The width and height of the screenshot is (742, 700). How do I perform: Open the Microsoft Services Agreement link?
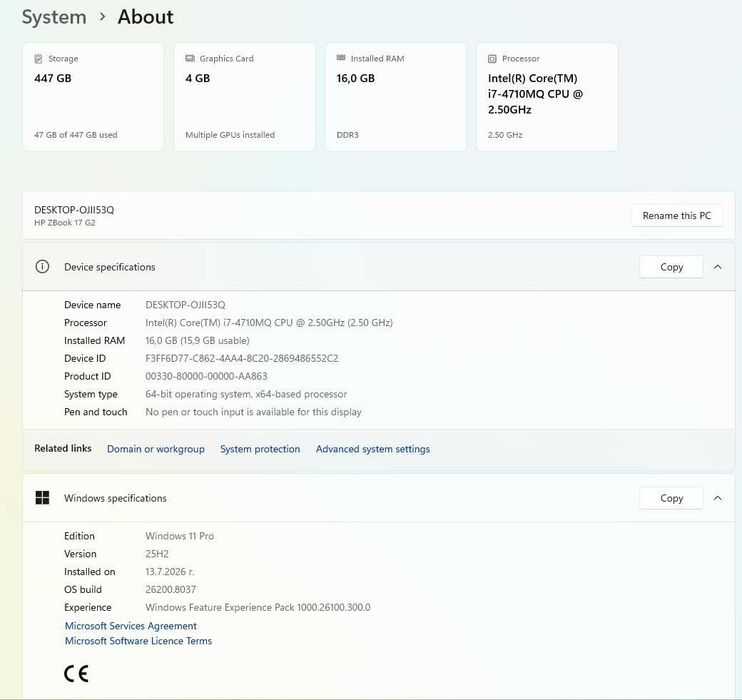[131, 626]
